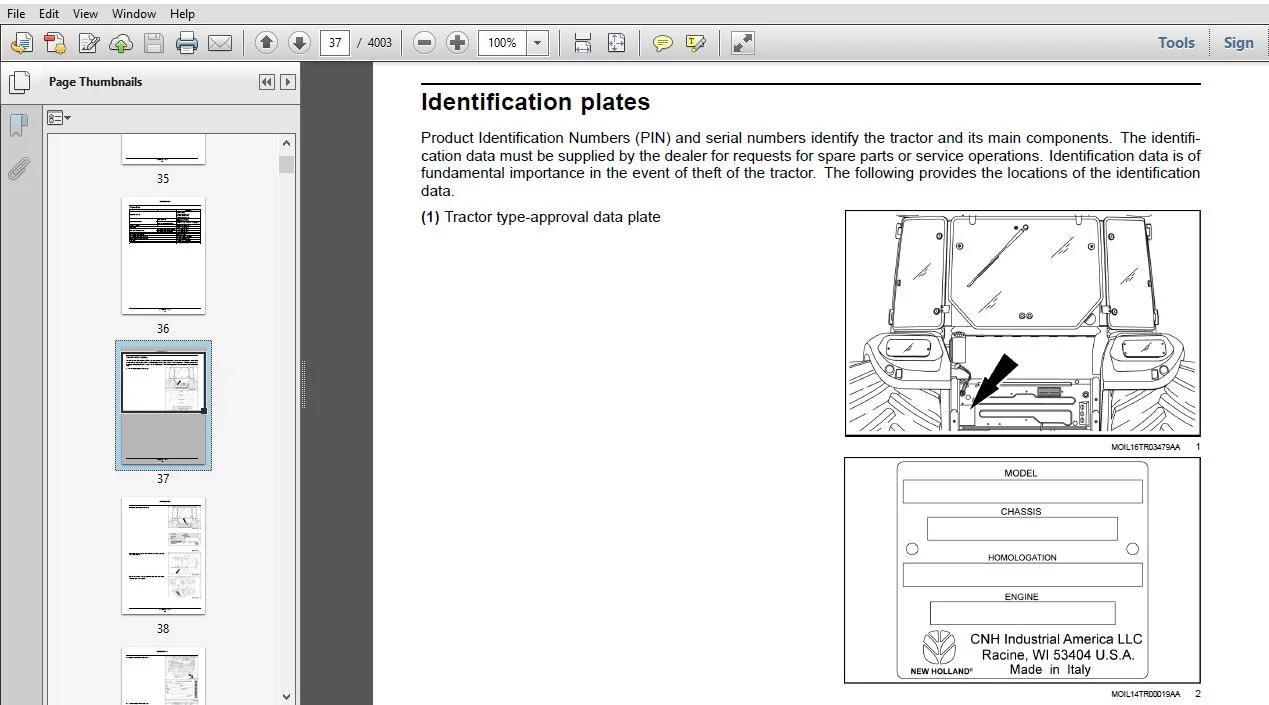This screenshot has width=1269, height=705.
Task: Click the "CNH Industrial America LLC" text
Action: tap(1056, 639)
